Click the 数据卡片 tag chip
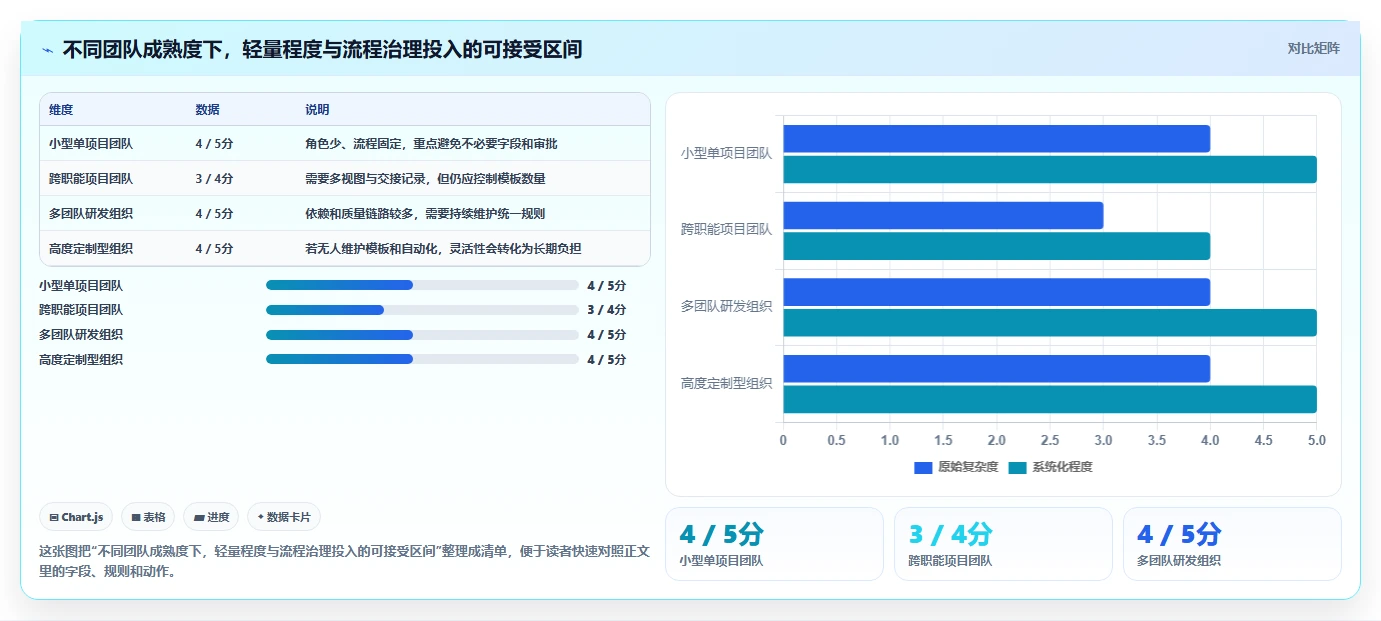 click(x=284, y=517)
